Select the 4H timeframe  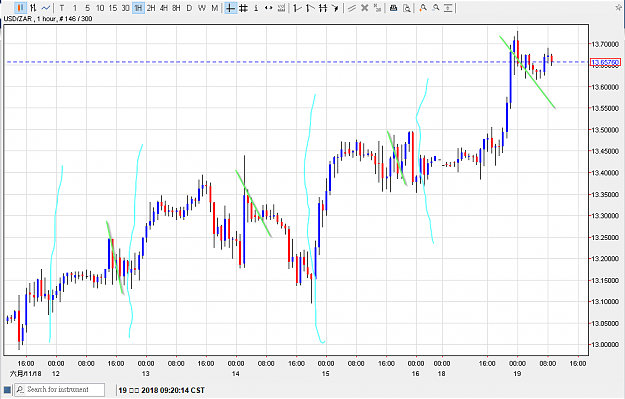(164, 8)
